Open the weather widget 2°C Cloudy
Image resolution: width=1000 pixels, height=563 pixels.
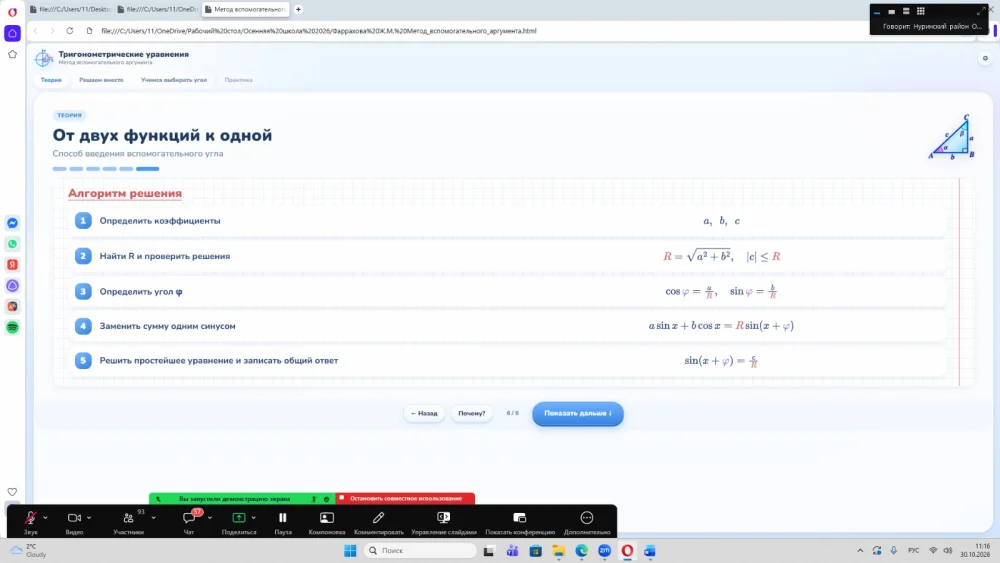tap(29, 551)
